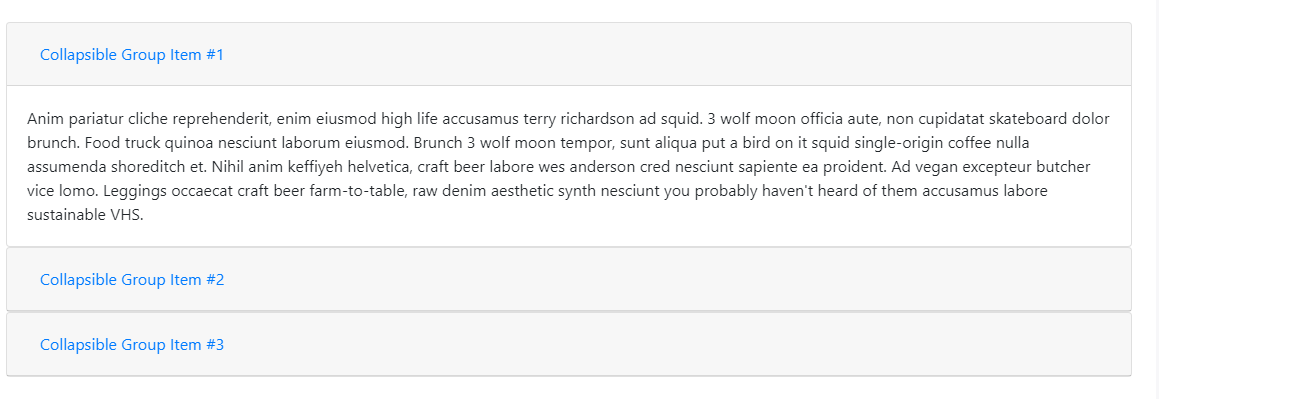Expand Collapsible Group Item #2
The image size is (1289, 399).
tap(132, 280)
